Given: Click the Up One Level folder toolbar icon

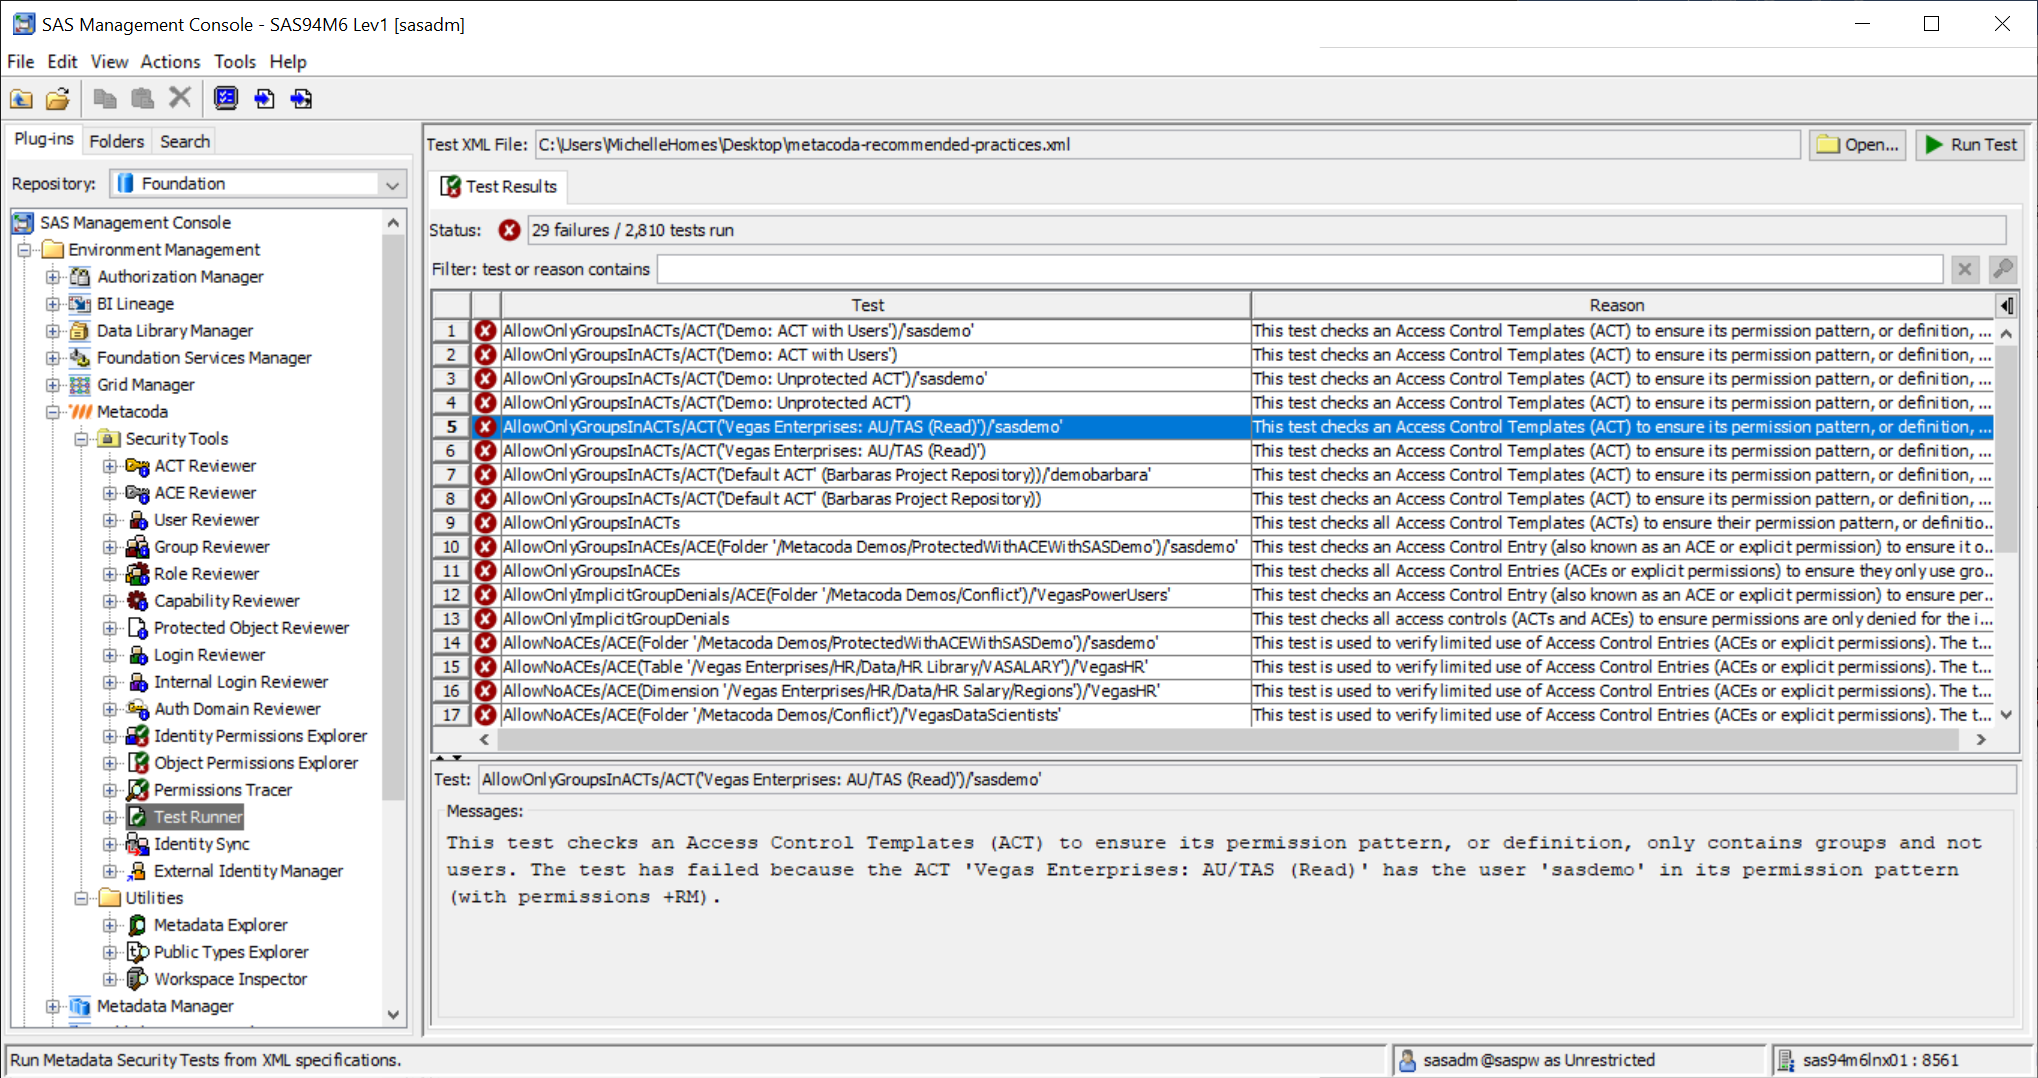Looking at the screenshot, I should 21,98.
